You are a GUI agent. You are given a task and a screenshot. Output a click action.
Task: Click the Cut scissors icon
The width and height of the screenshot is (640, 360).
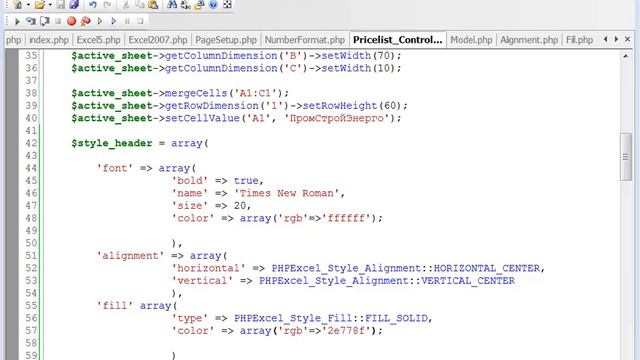126,5
